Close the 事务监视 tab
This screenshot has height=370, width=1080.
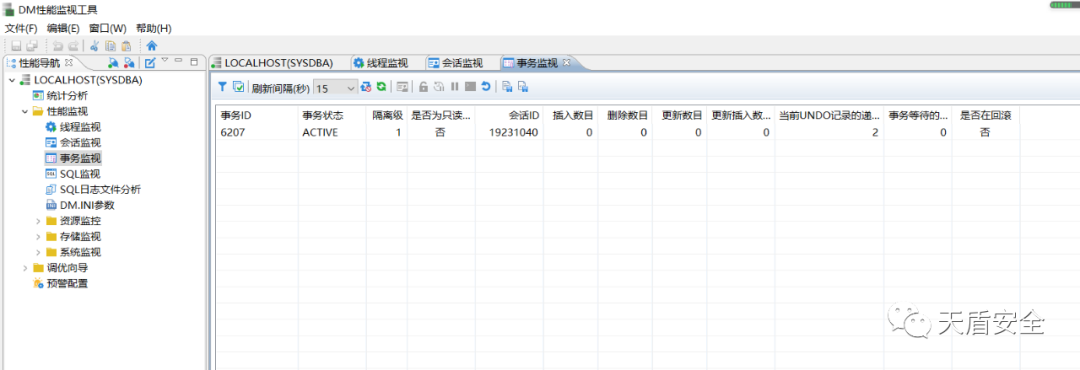(567, 63)
